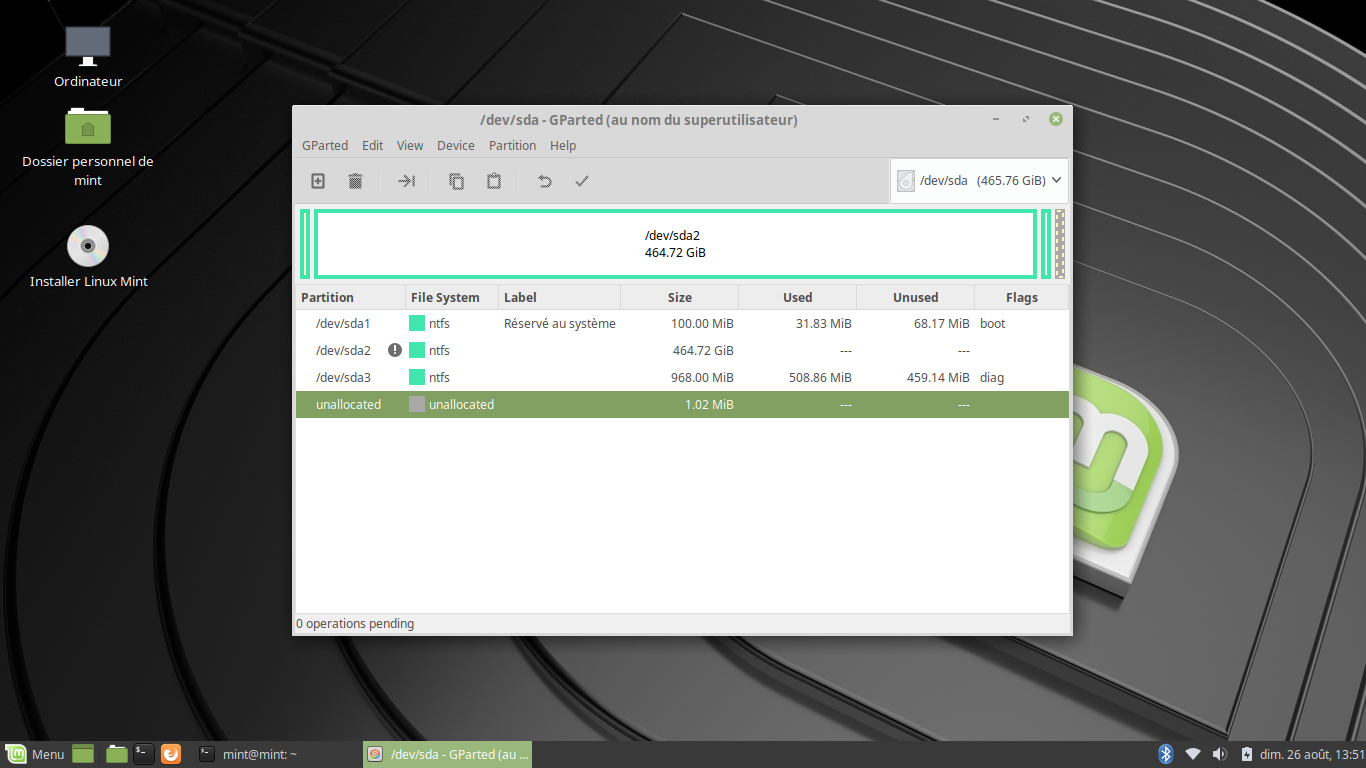The width and height of the screenshot is (1366, 768).
Task: Click the Copy partition icon
Action: 456,181
